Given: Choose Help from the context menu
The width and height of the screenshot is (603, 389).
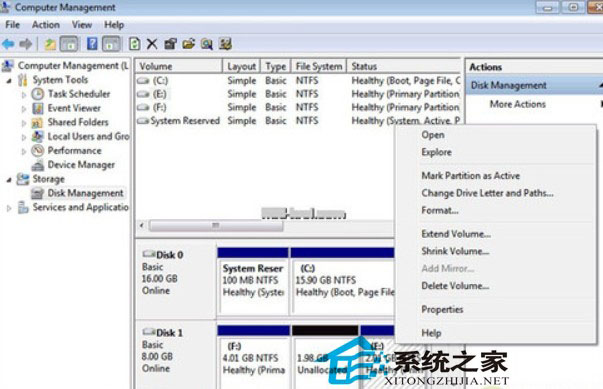Looking at the screenshot, I should [x=431, y=333].
